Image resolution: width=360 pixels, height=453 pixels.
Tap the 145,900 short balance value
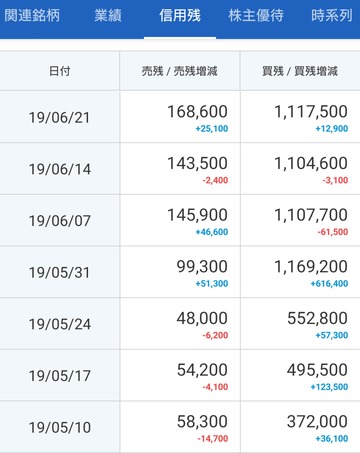click(197, 215)
